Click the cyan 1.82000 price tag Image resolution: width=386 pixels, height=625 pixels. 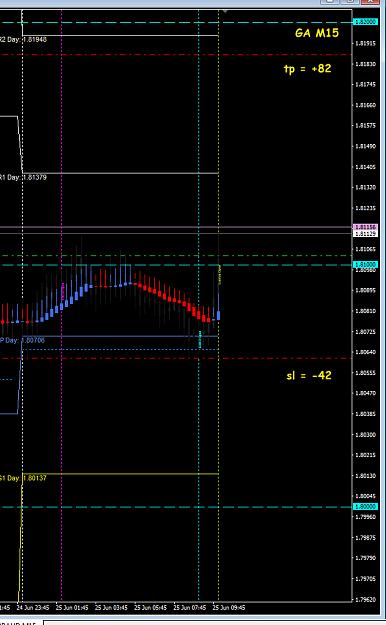coord(365,22)
